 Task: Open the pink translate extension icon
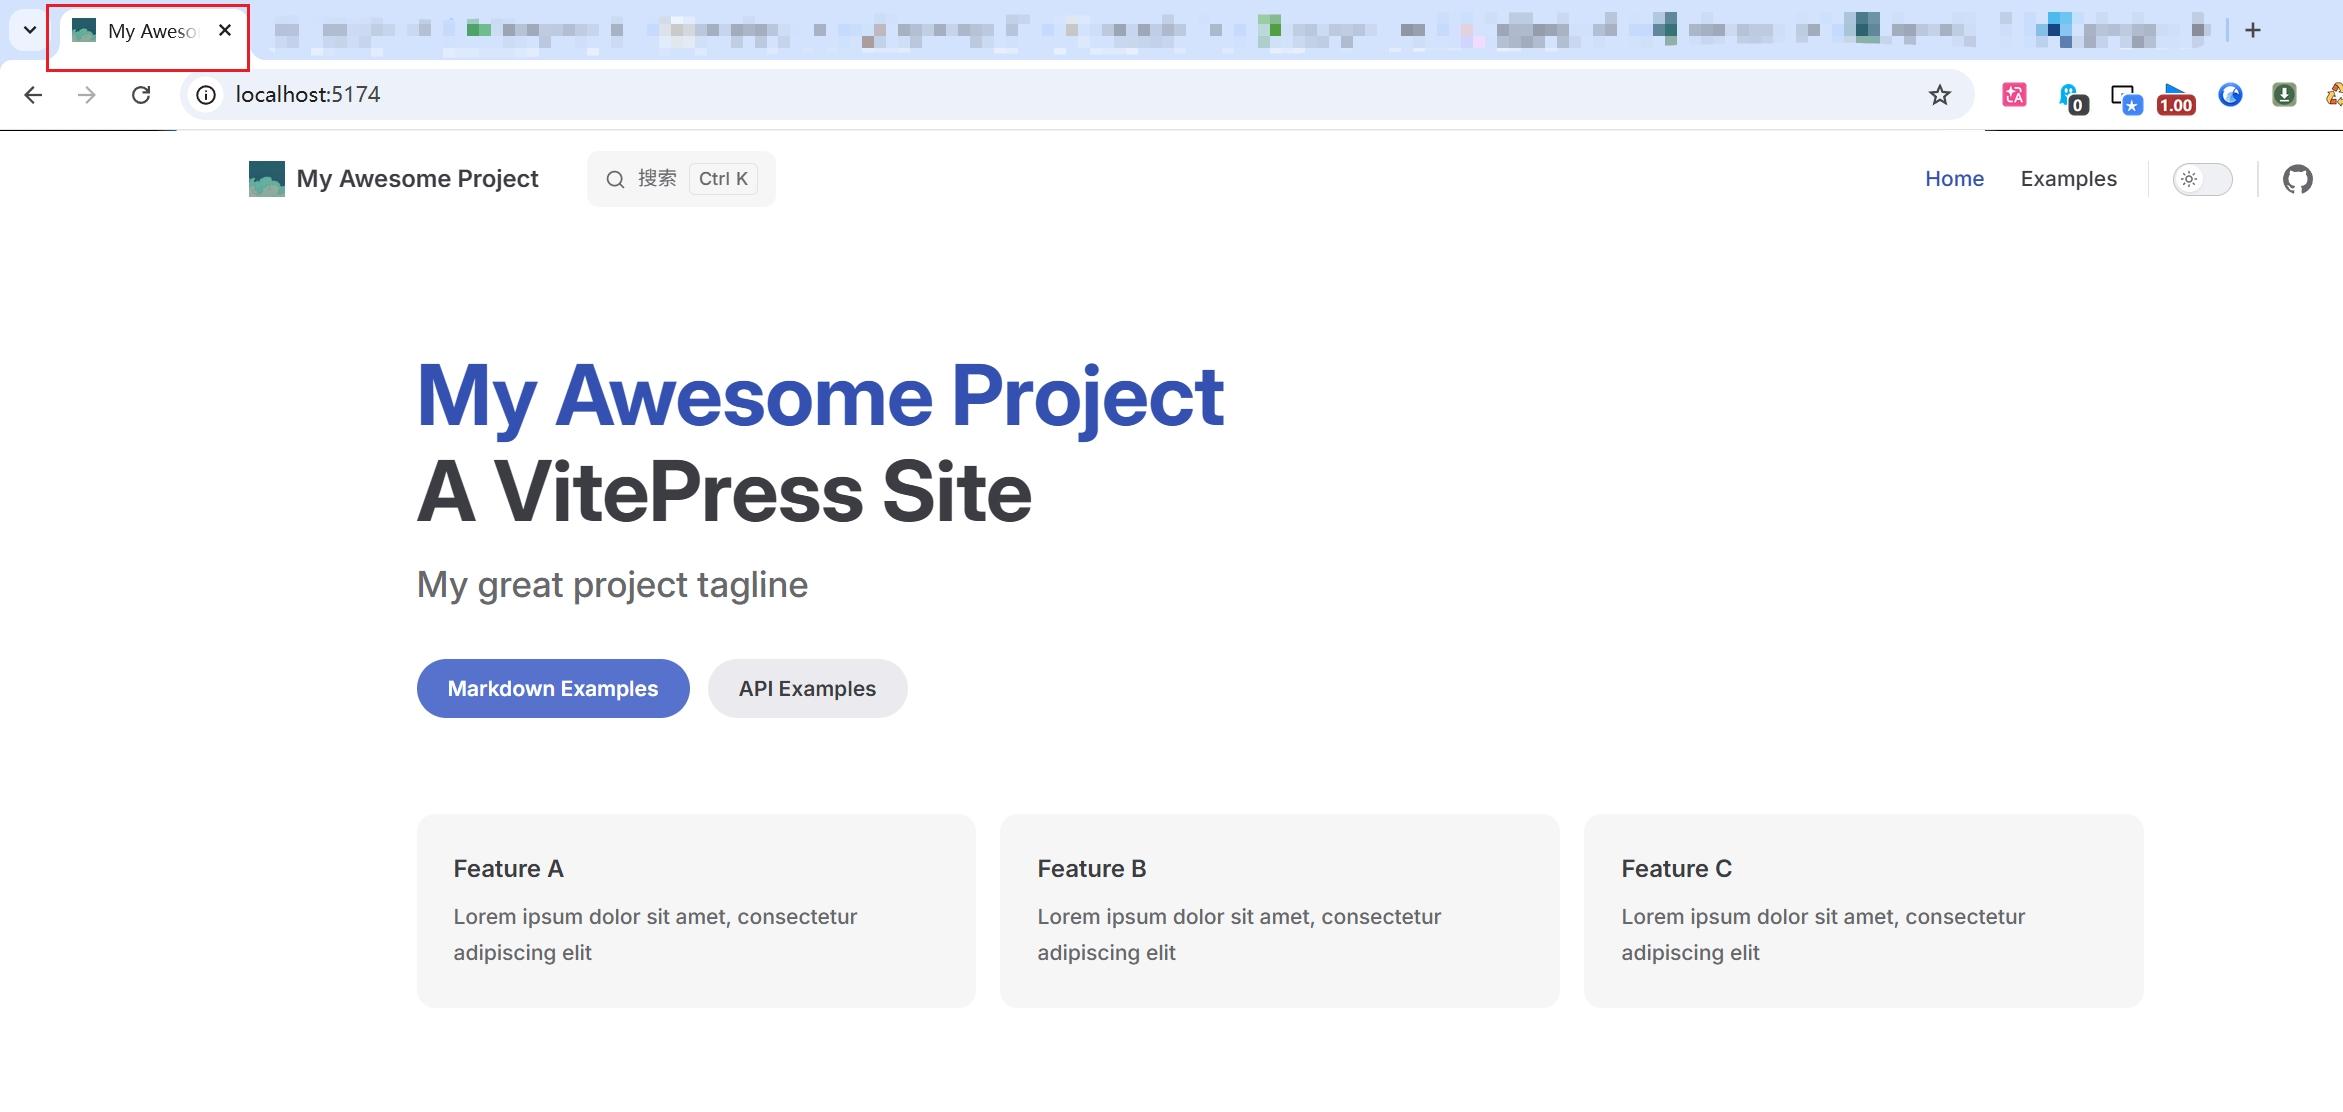(2014, 95)
